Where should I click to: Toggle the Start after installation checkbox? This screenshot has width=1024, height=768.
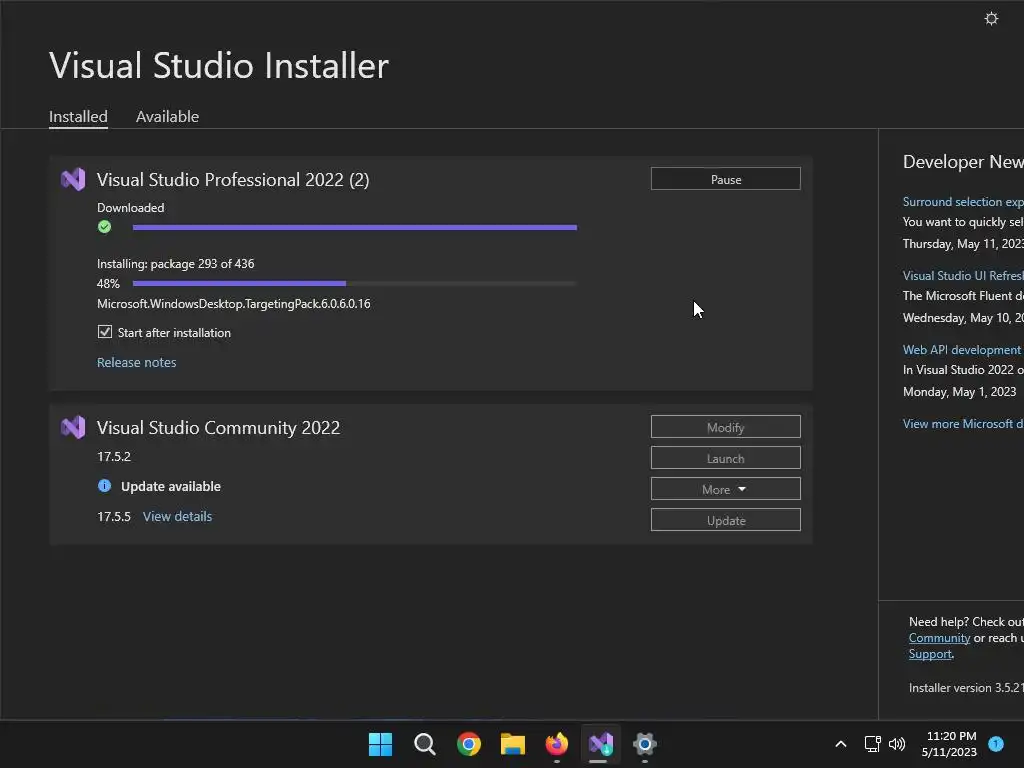(104, 332)
